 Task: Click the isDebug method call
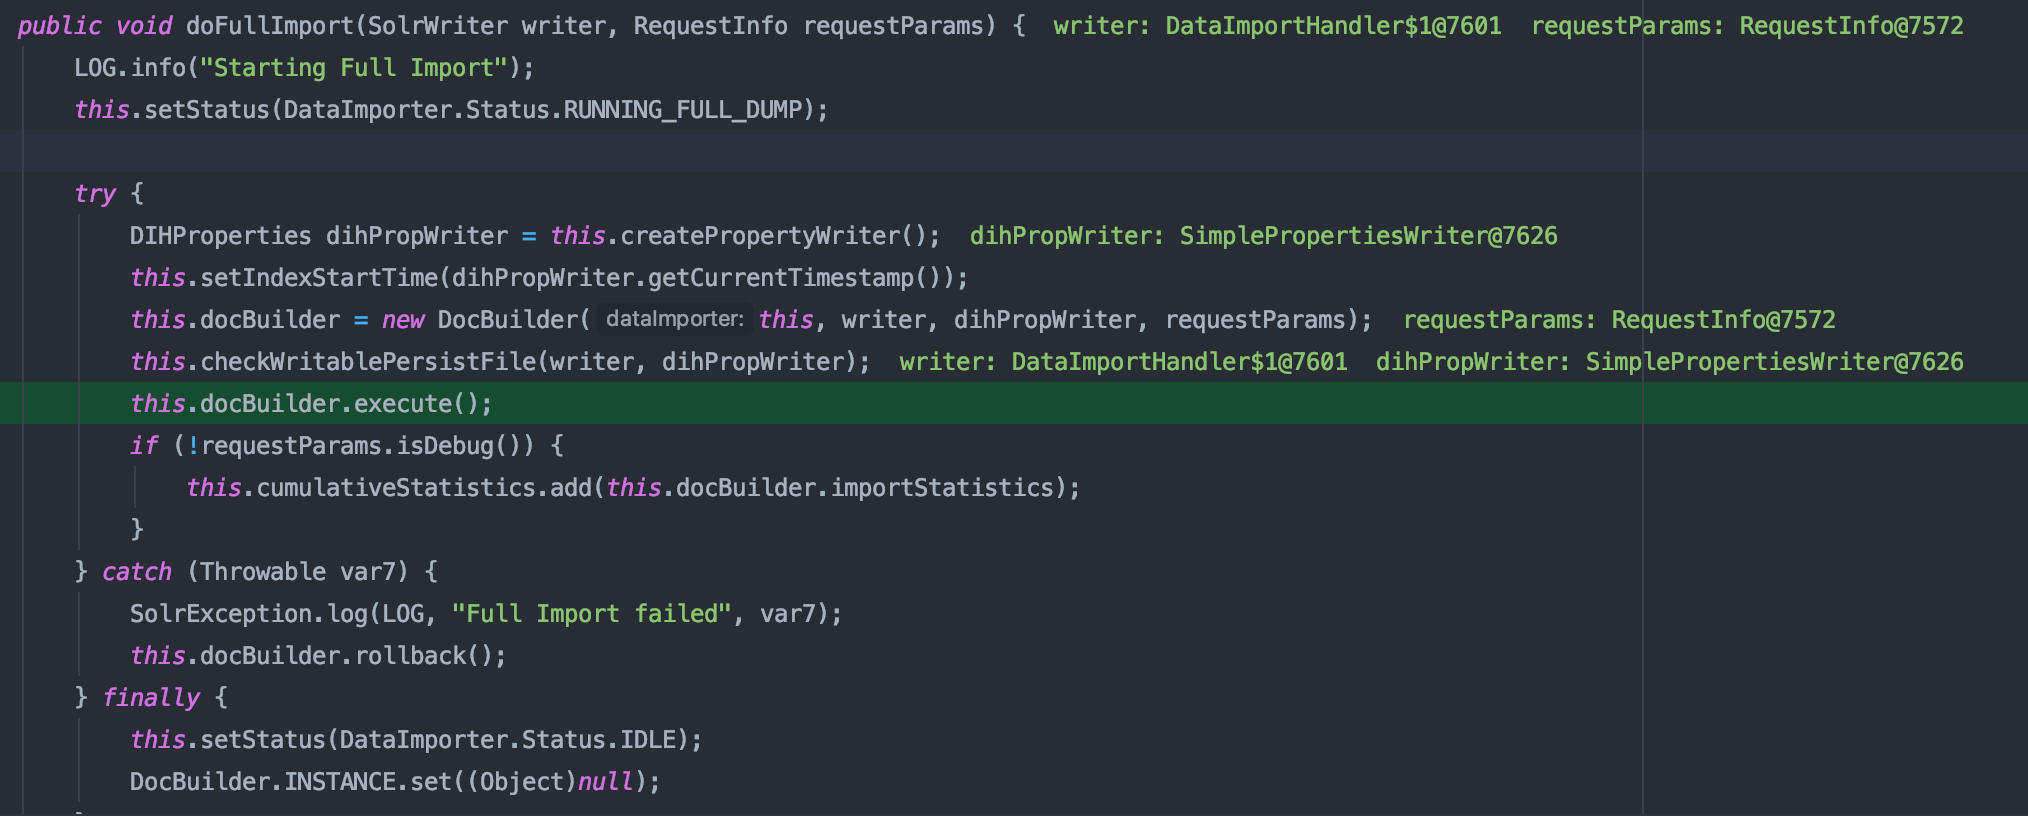click(x=446, y=446)
